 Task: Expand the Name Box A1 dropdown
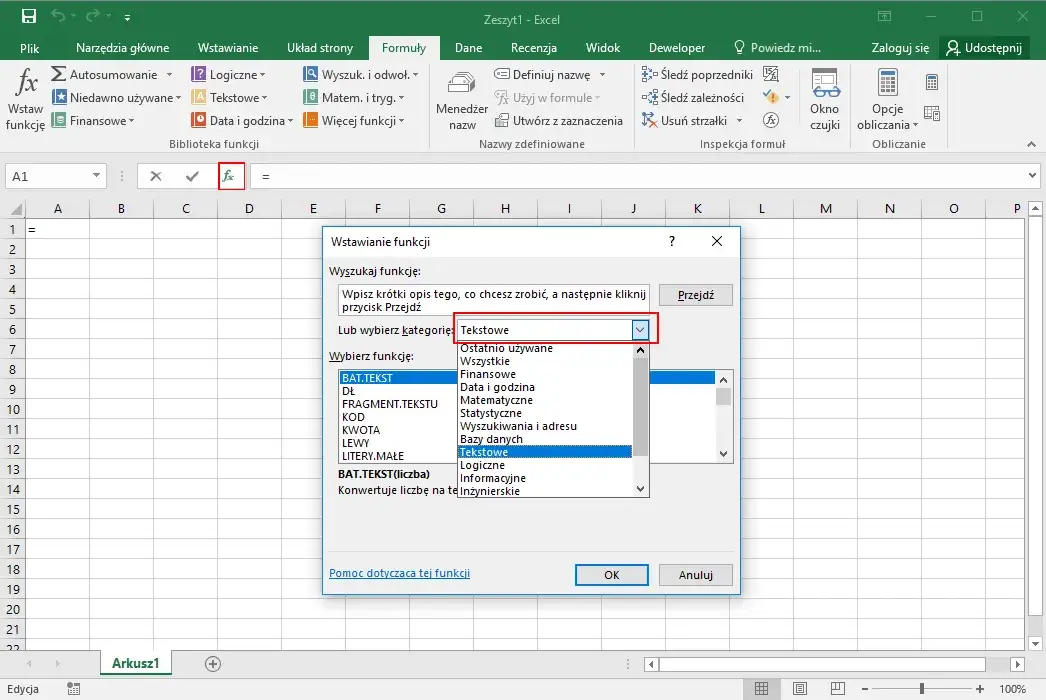pyautogui.click(x=96, y=176)
